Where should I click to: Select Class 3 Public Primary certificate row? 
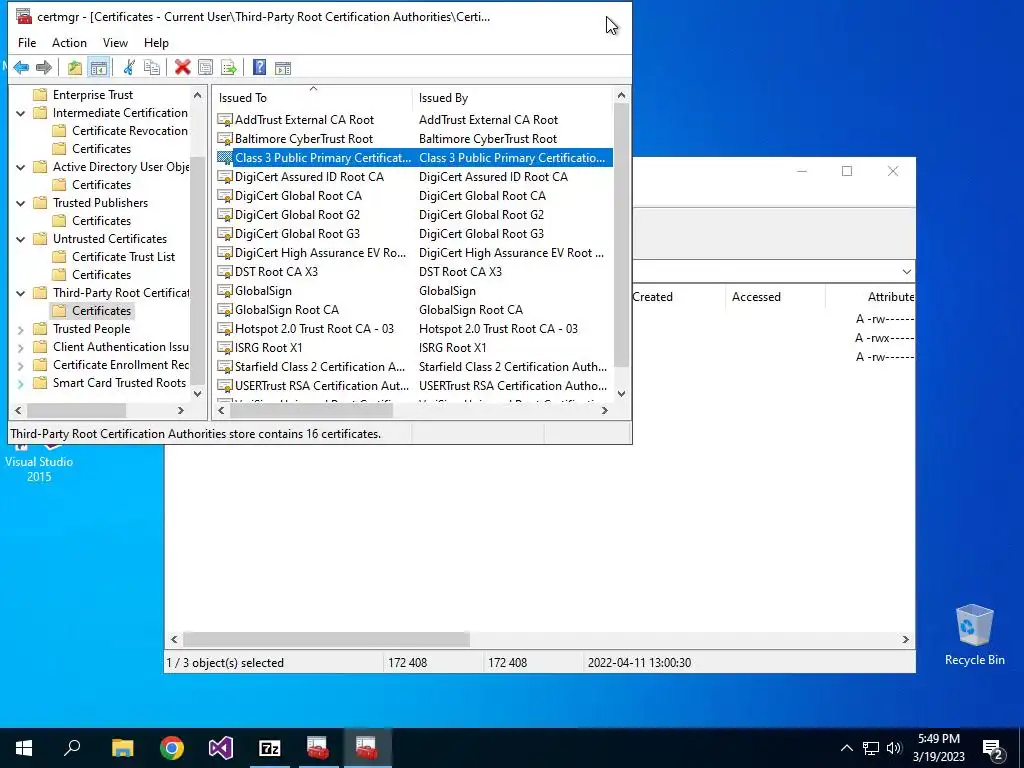tap(414, 157)
